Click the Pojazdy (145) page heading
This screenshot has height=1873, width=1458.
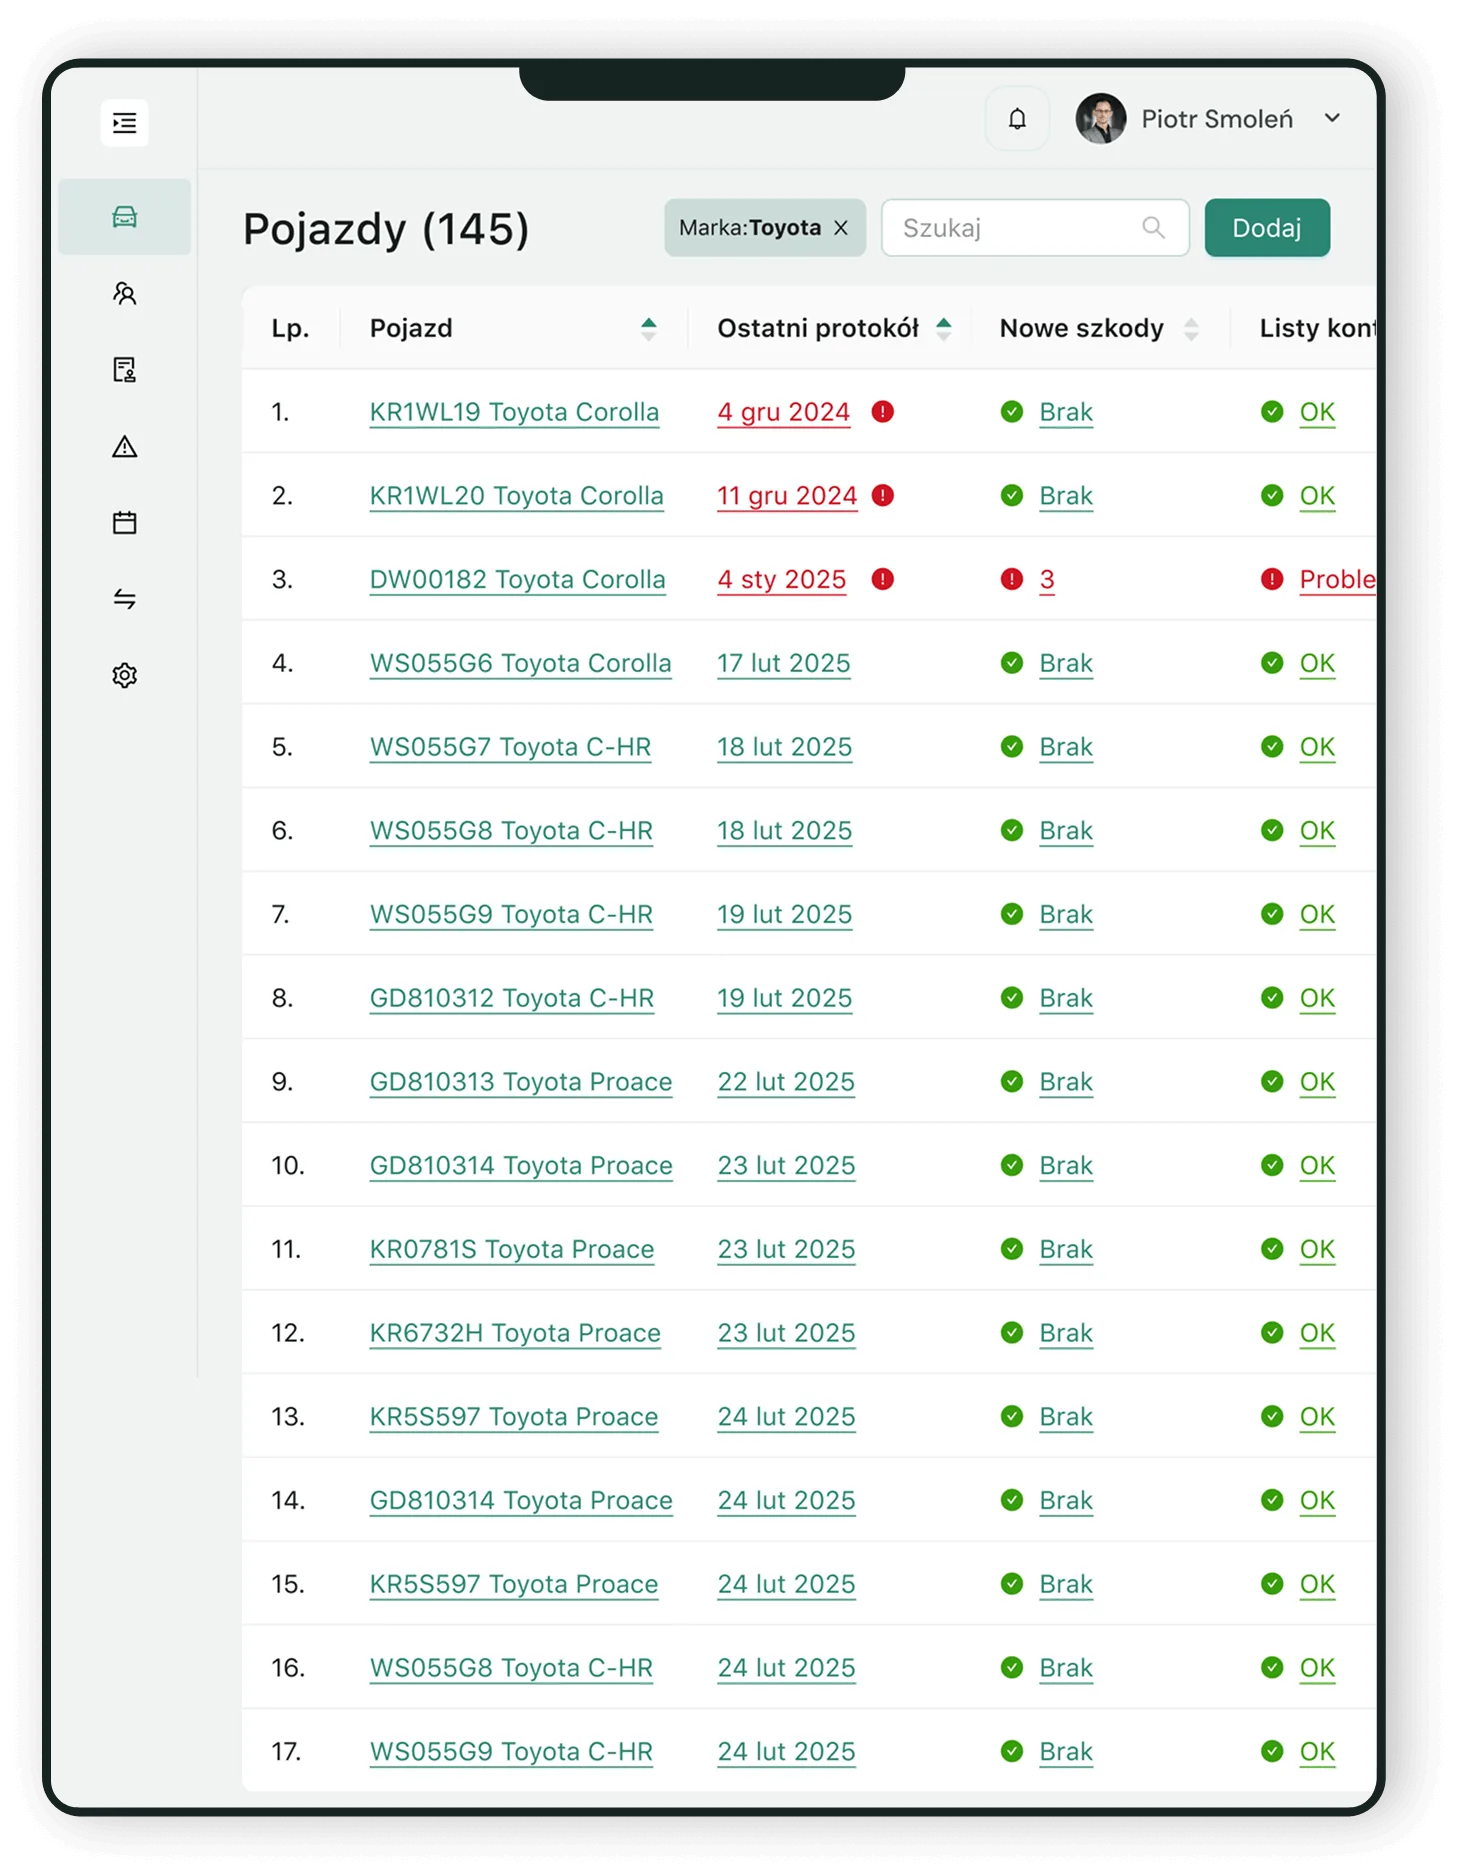point(386,229)
